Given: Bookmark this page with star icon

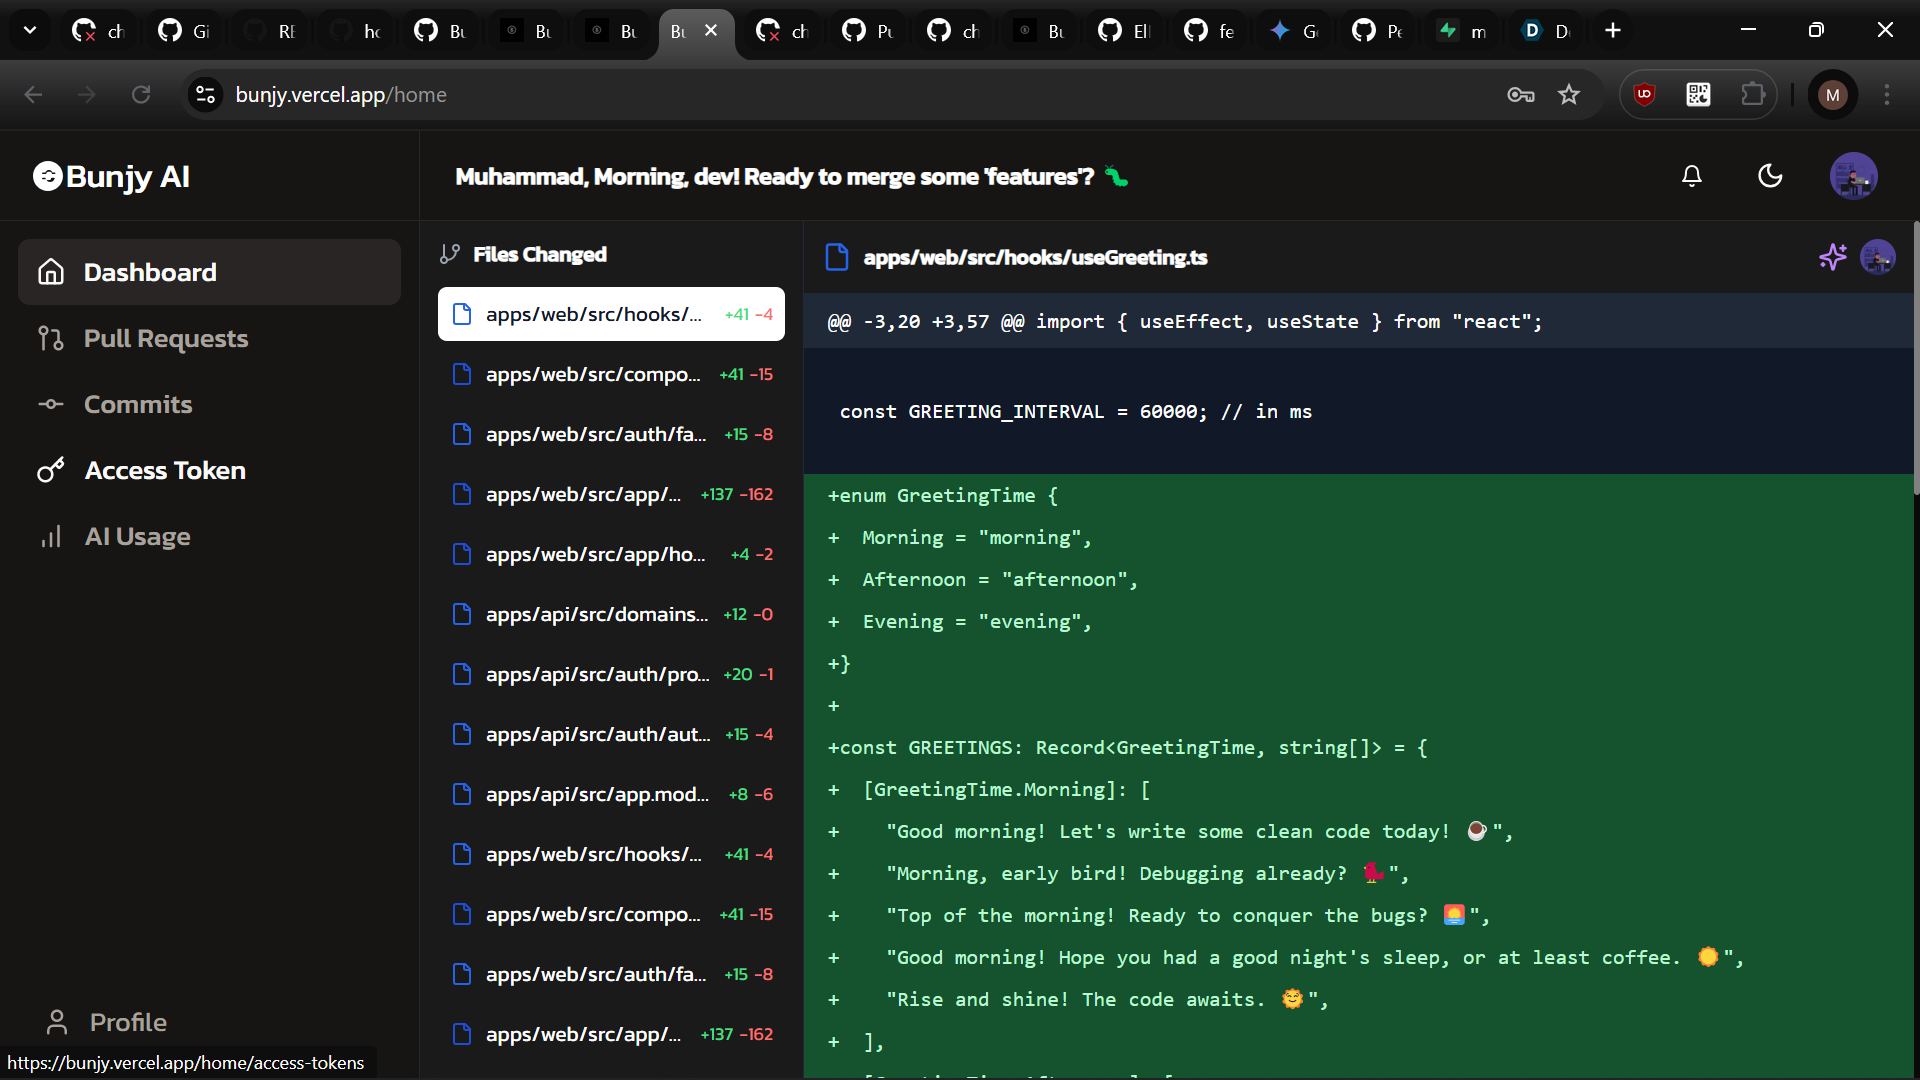Looking at the screenshot, I should [1569, 94].
